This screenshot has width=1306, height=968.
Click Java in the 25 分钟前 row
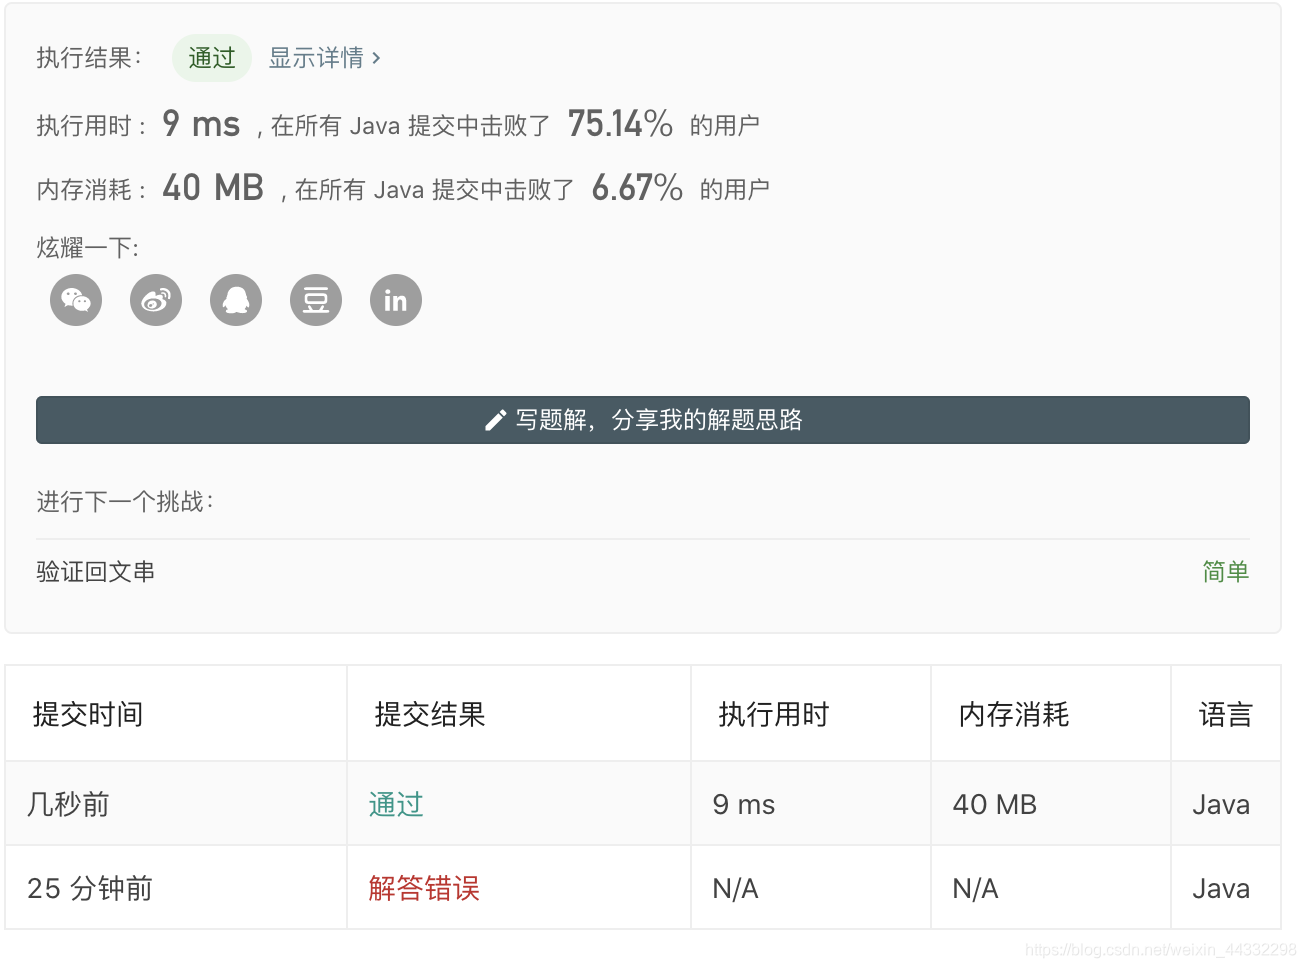1221,888
